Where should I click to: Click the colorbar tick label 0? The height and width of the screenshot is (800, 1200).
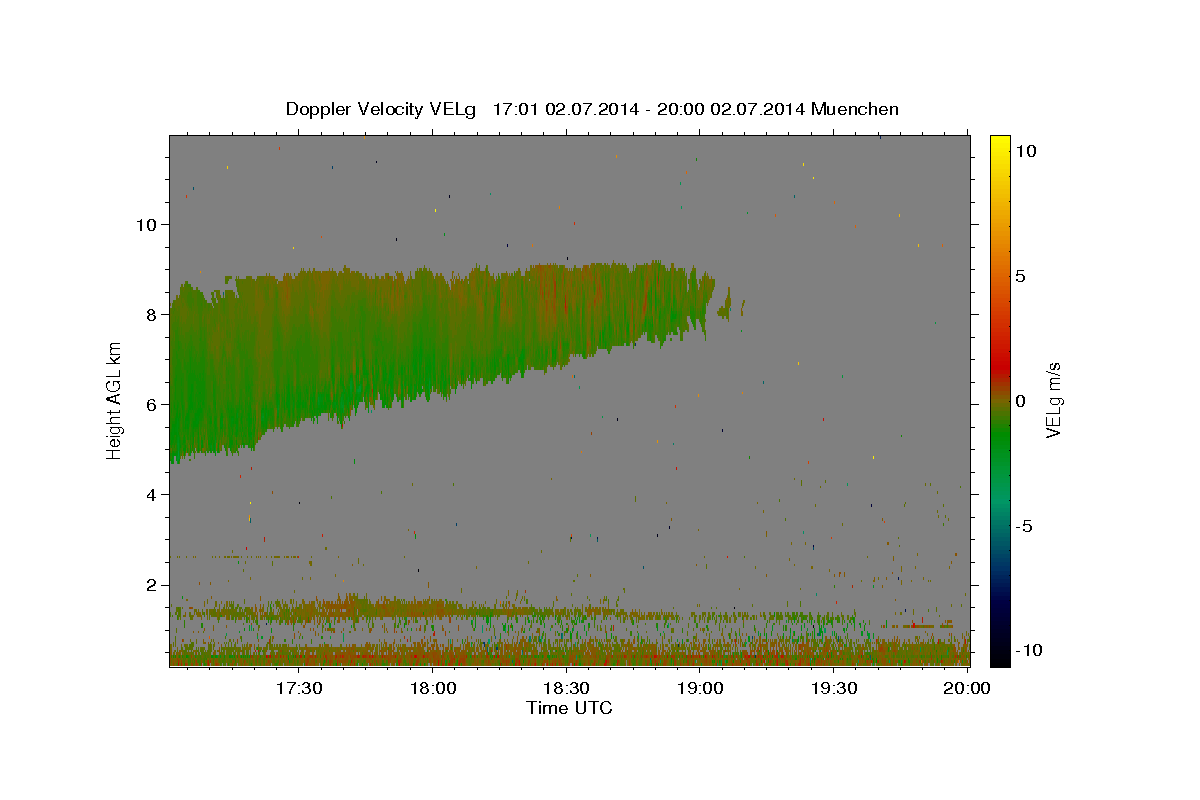(1020, 401)
